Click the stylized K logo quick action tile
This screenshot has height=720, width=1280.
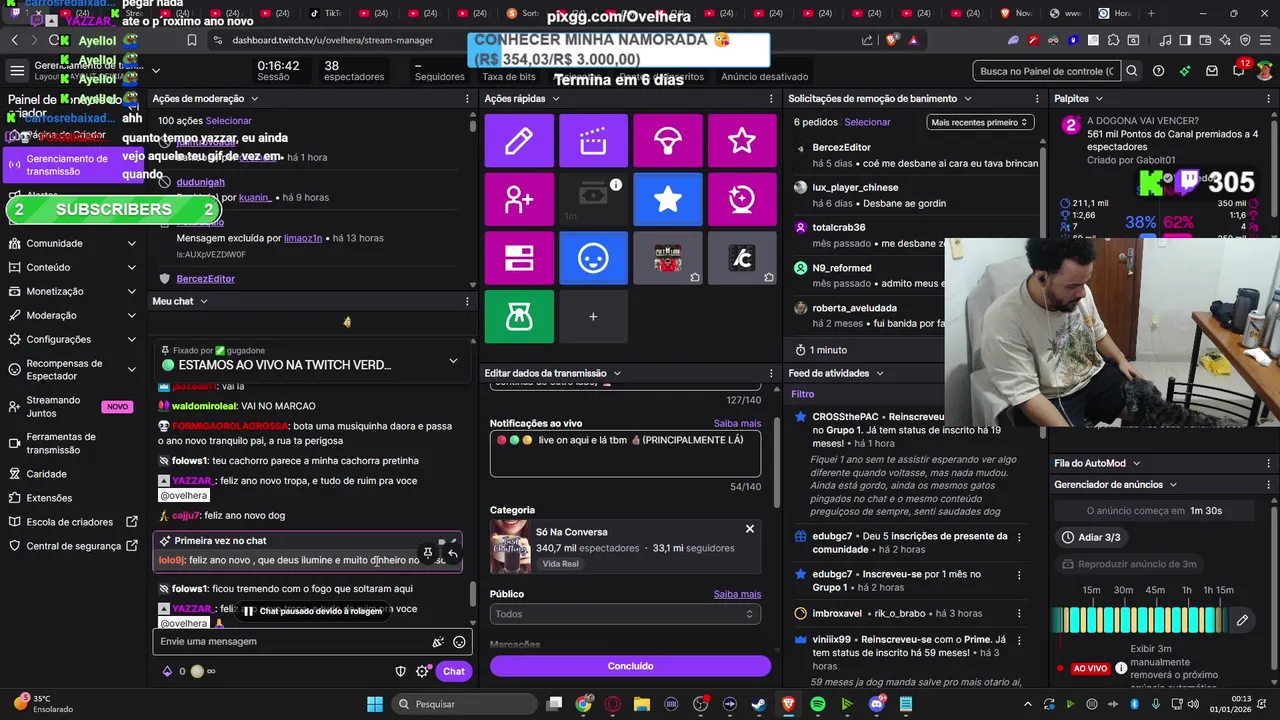(x=742, y=258)
